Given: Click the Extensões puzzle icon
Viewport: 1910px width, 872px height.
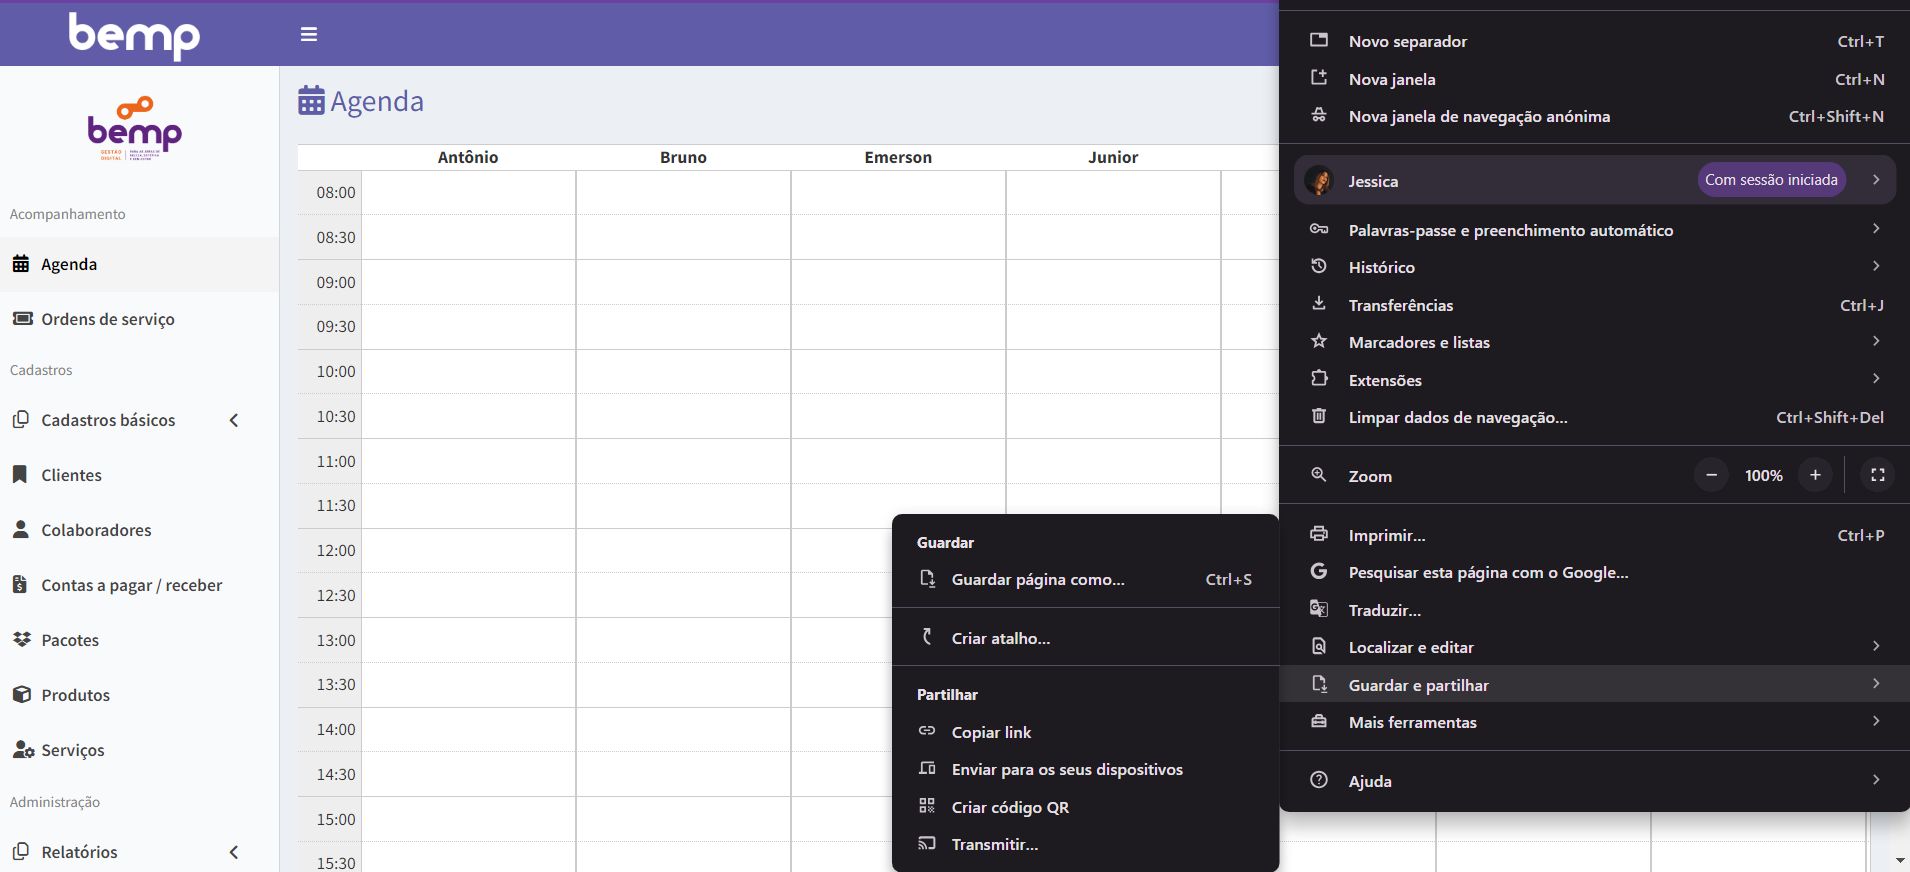Looking at the screenshot, I should coord(1319,378).
